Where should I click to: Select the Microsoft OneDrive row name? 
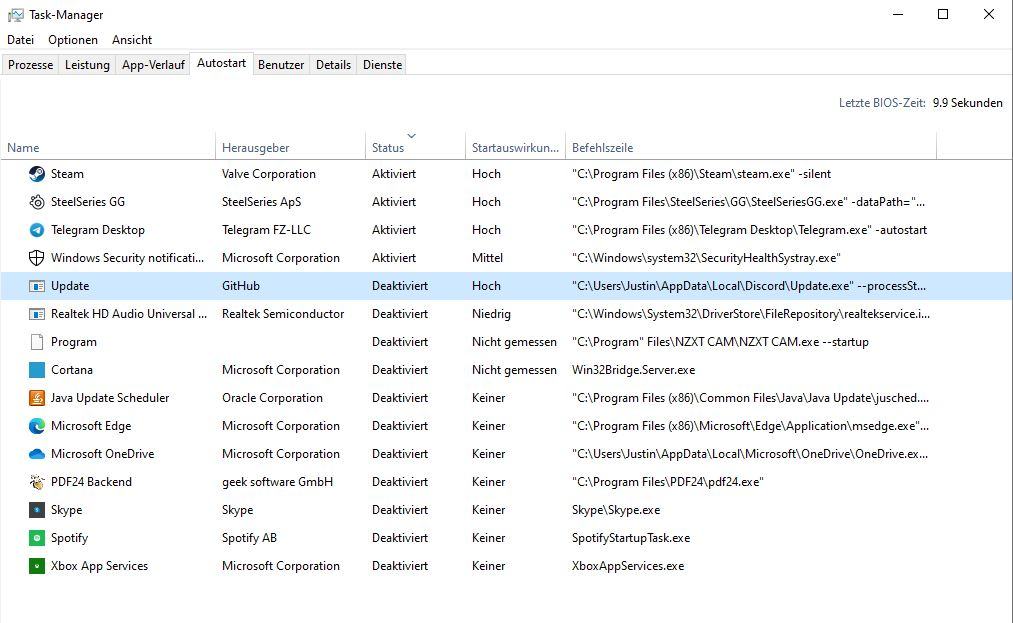(x=103, y=454)
